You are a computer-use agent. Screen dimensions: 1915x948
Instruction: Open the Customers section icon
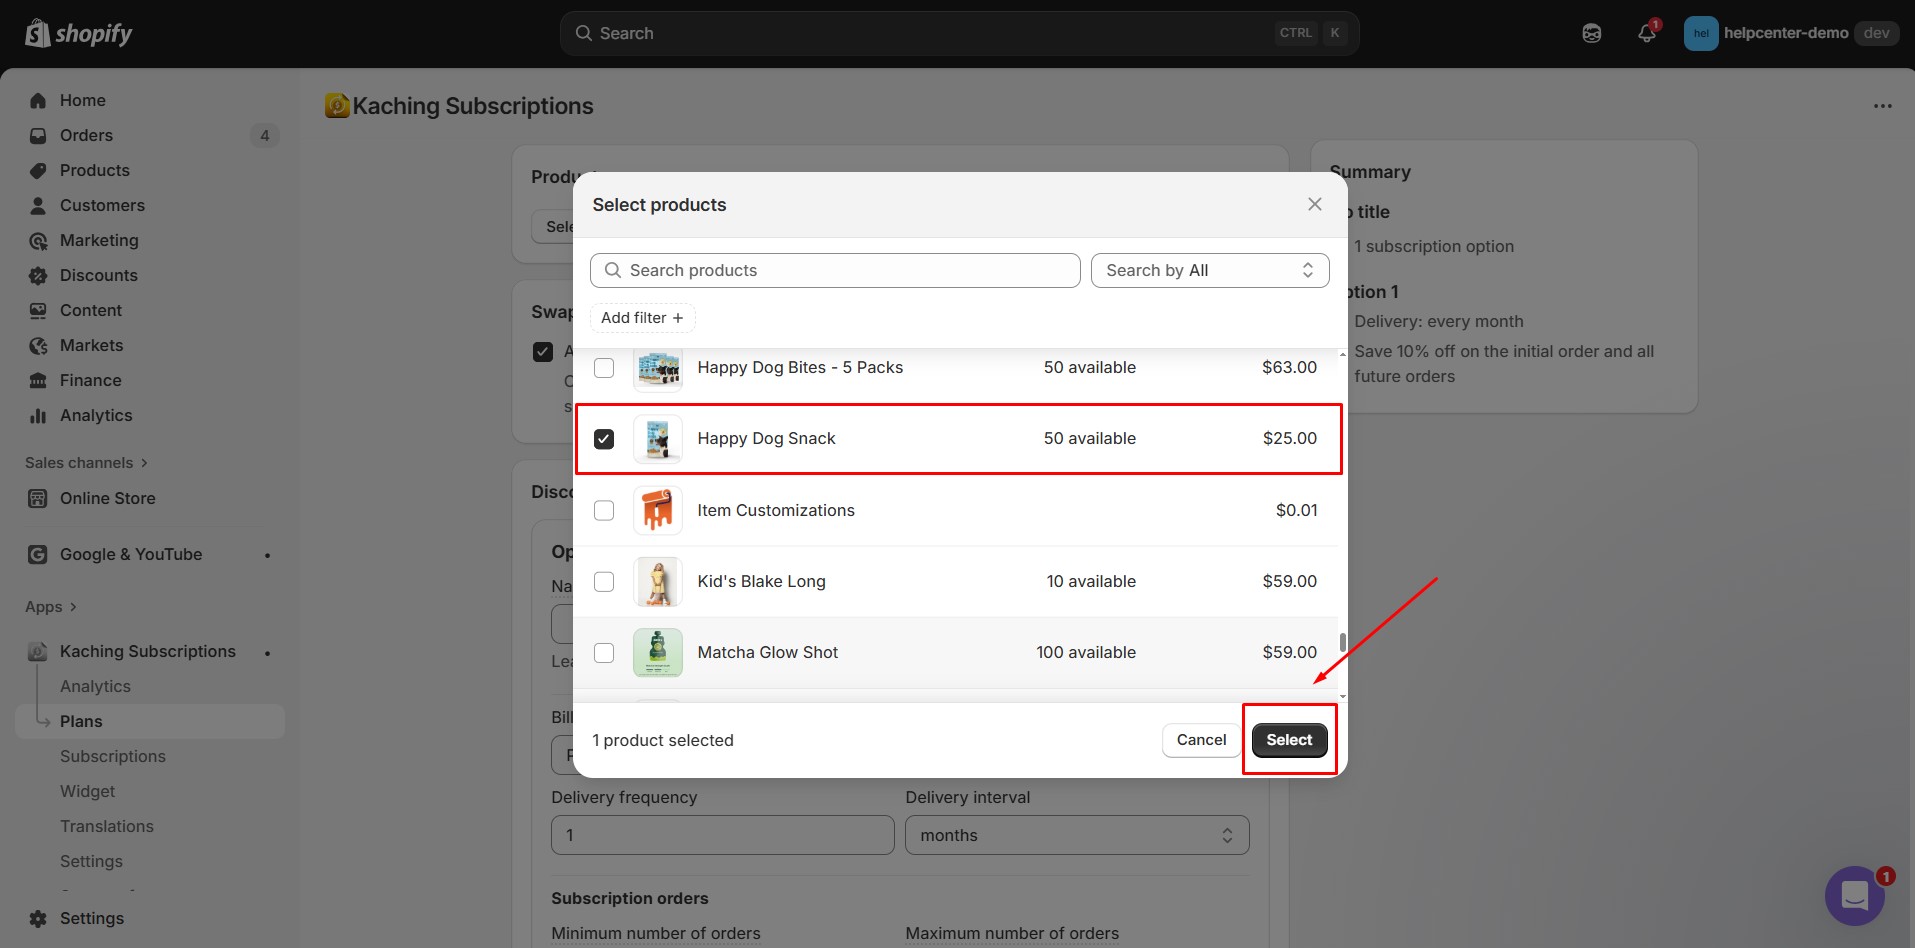pos(37,205)
